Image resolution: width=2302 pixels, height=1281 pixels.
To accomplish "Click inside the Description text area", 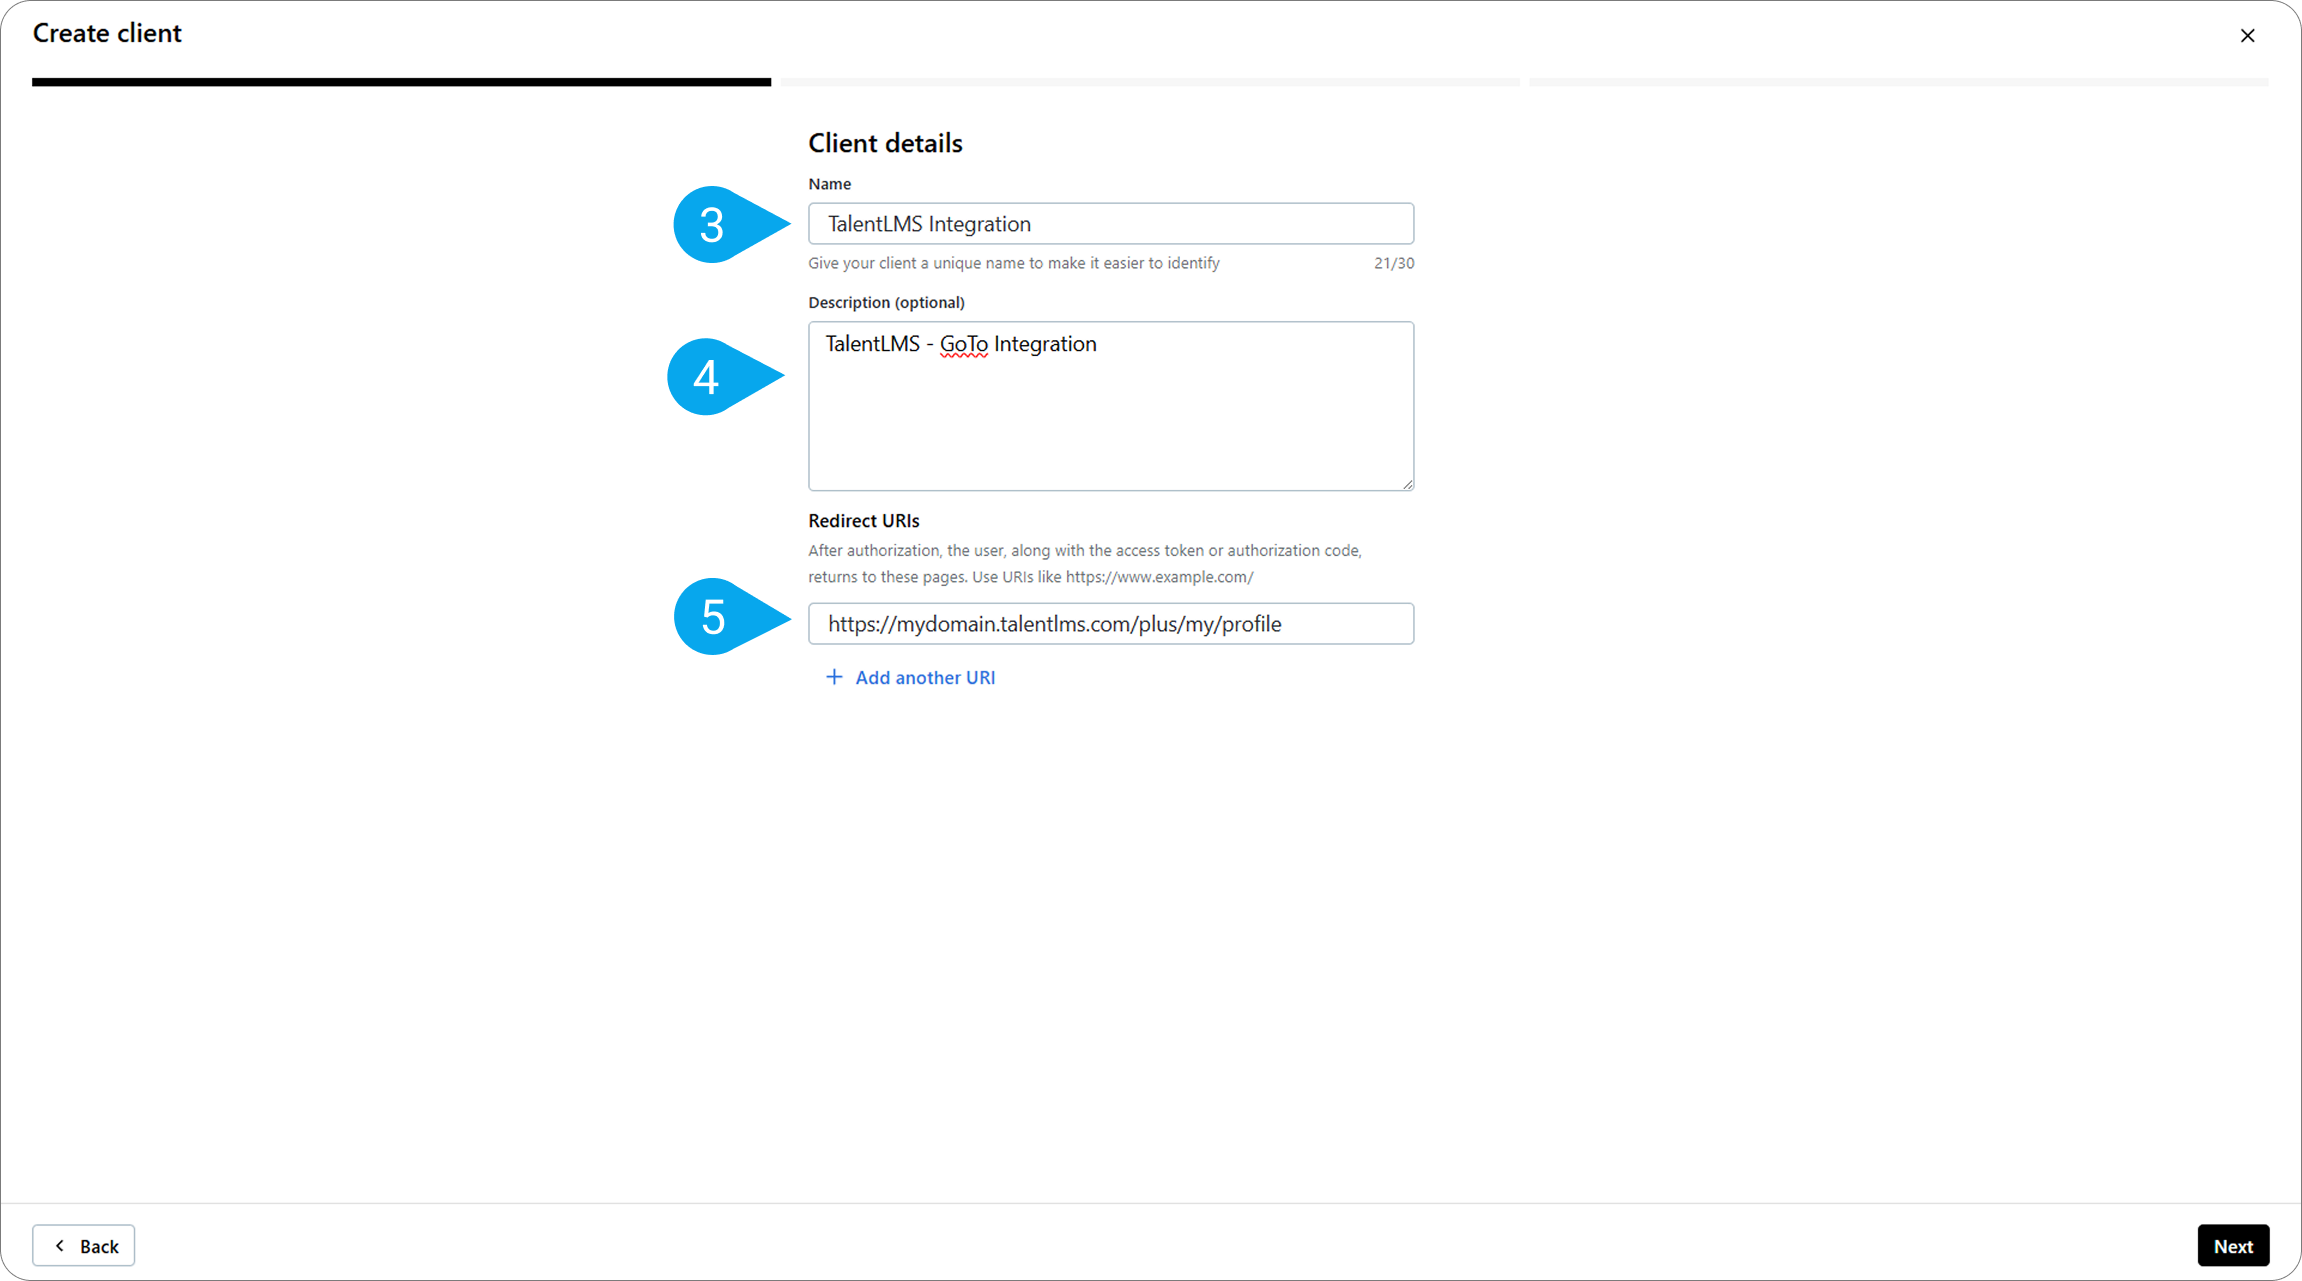I will (x=1110, y=420).
